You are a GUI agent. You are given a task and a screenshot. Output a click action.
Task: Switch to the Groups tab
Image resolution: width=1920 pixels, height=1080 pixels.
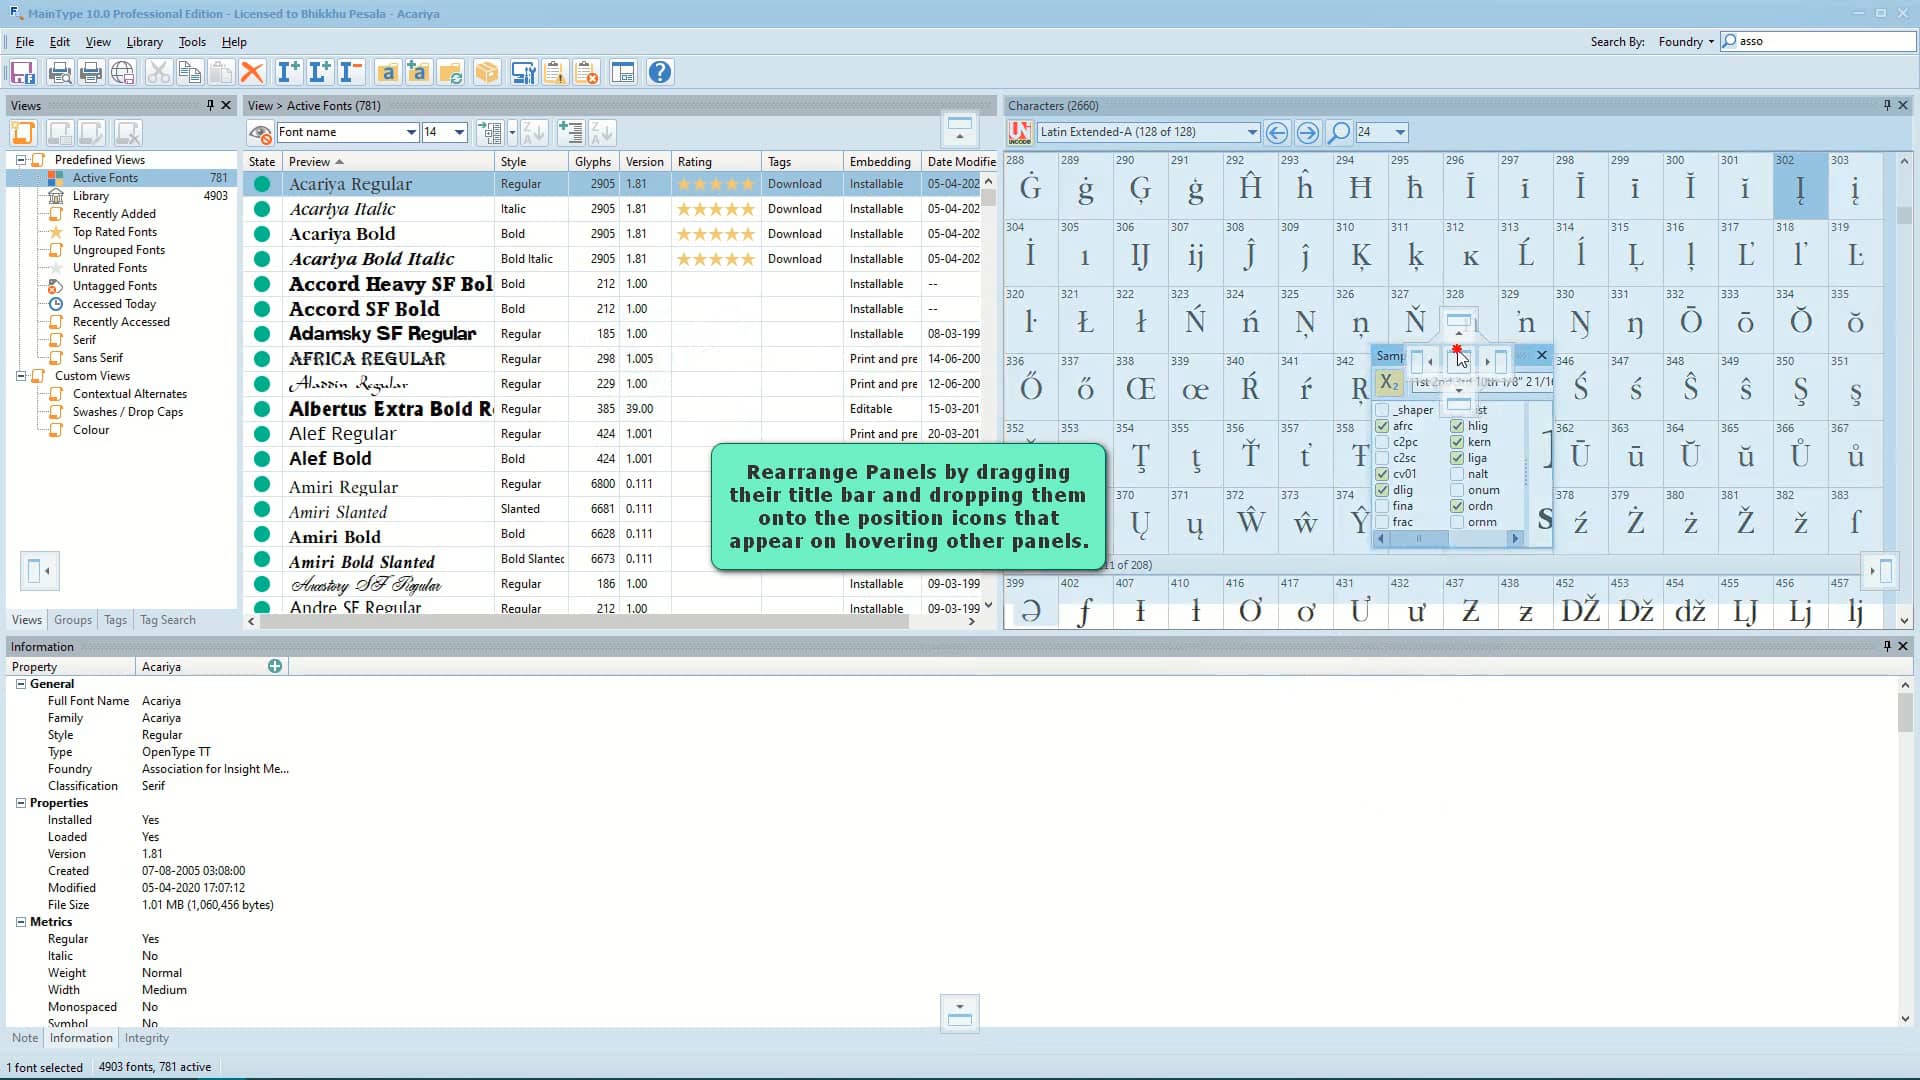(x=73, y=620)
